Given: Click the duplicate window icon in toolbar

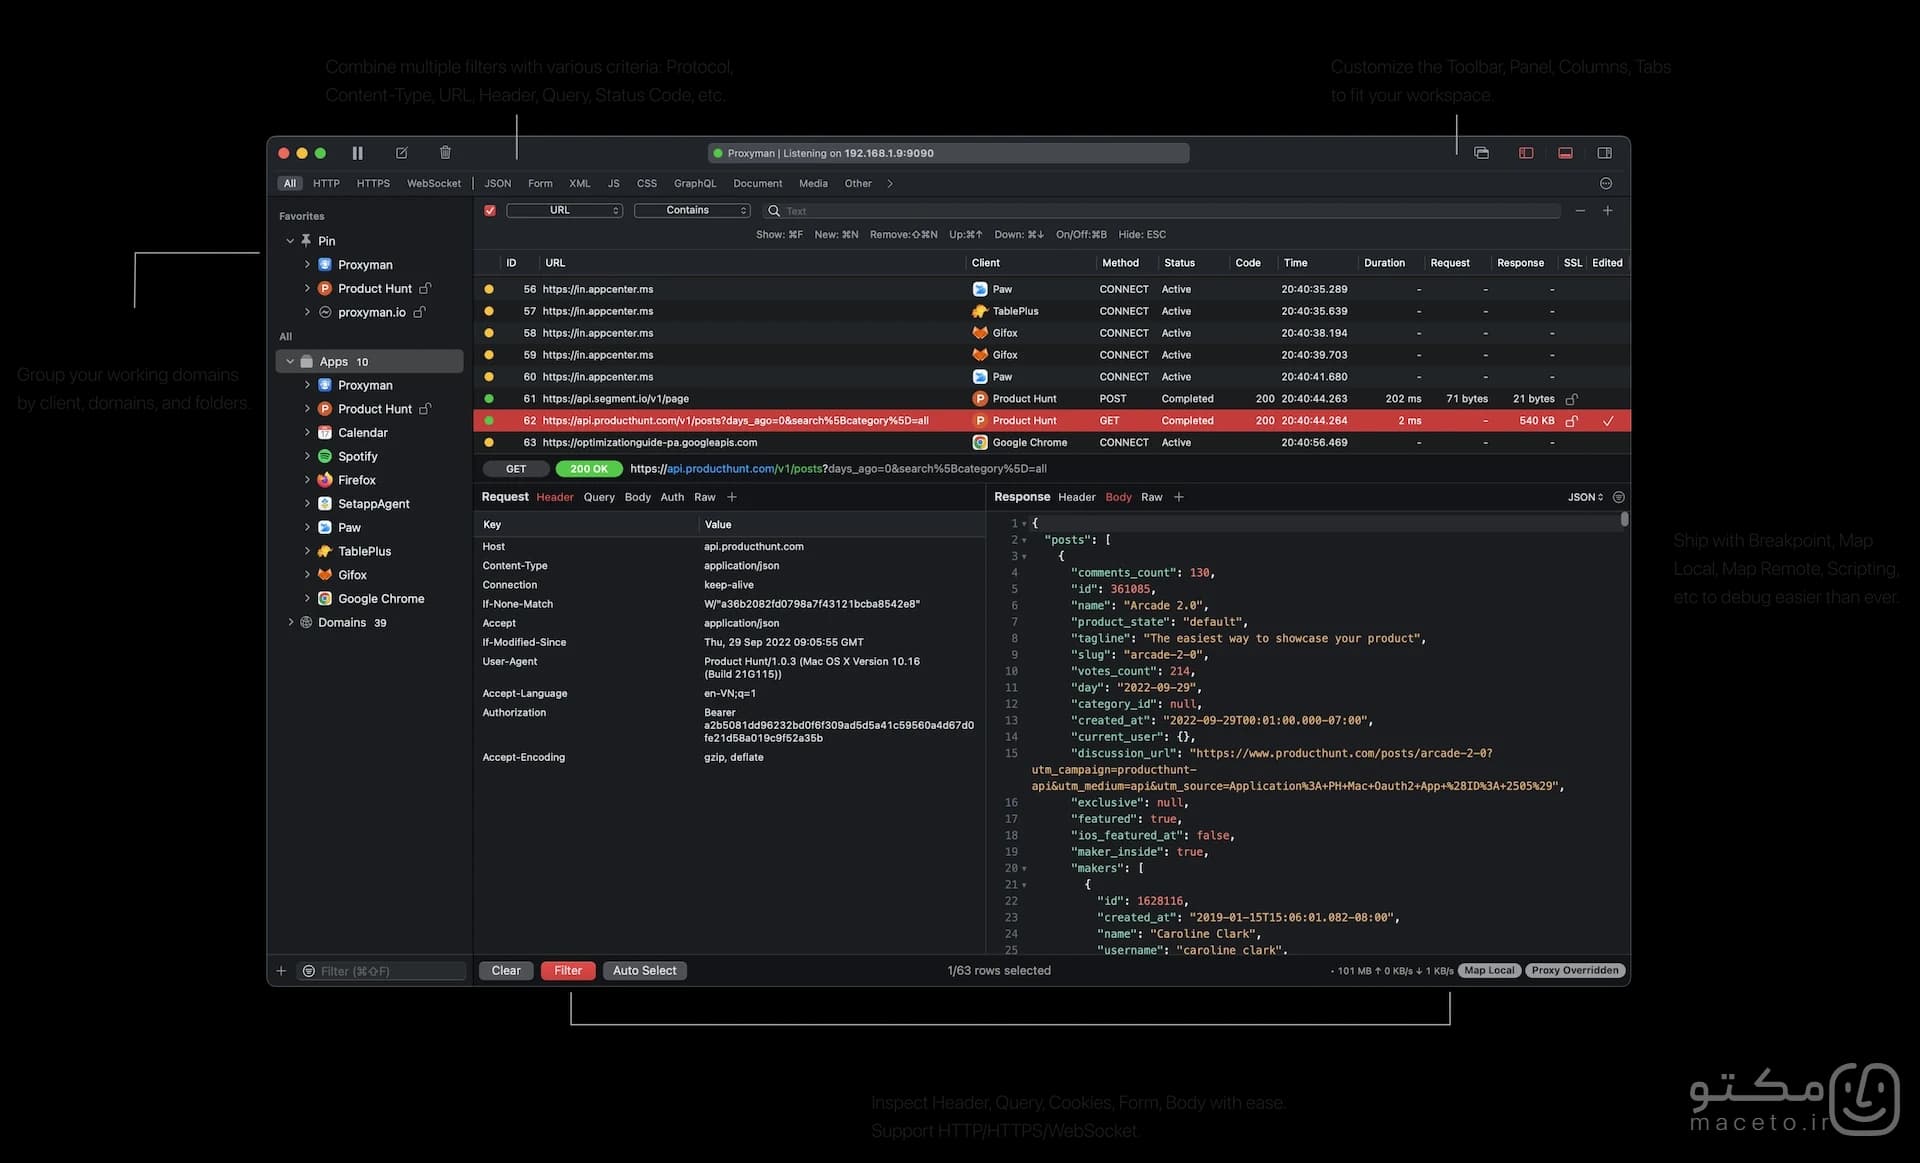Looking at the screenshot, I should [1482, 153].
